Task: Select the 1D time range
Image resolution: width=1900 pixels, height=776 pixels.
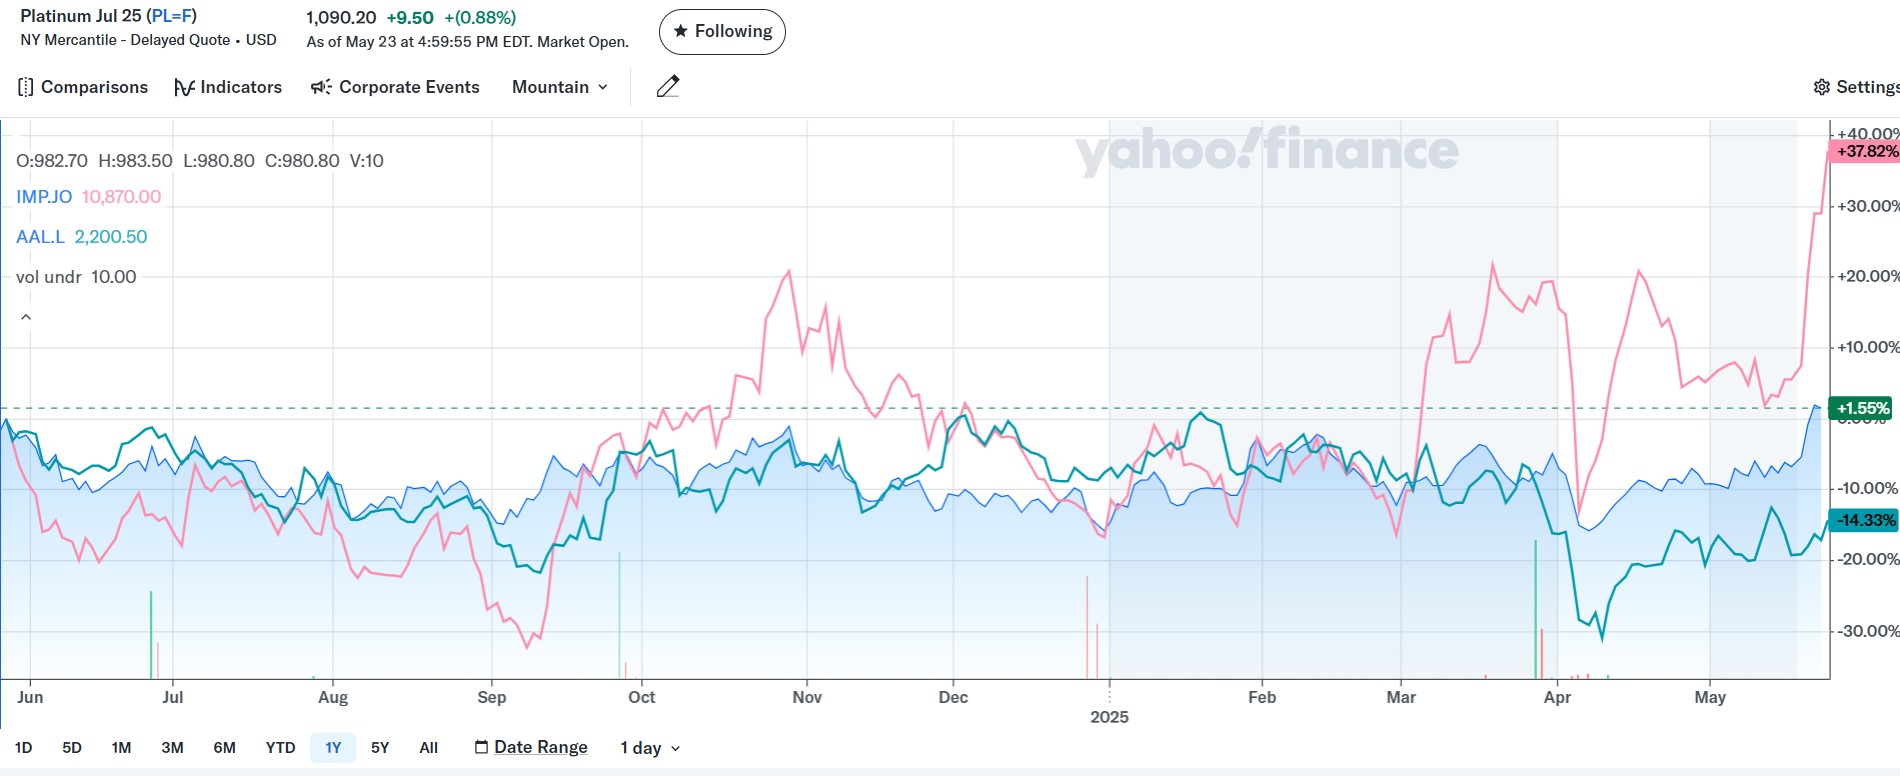Action: point(24,747)
